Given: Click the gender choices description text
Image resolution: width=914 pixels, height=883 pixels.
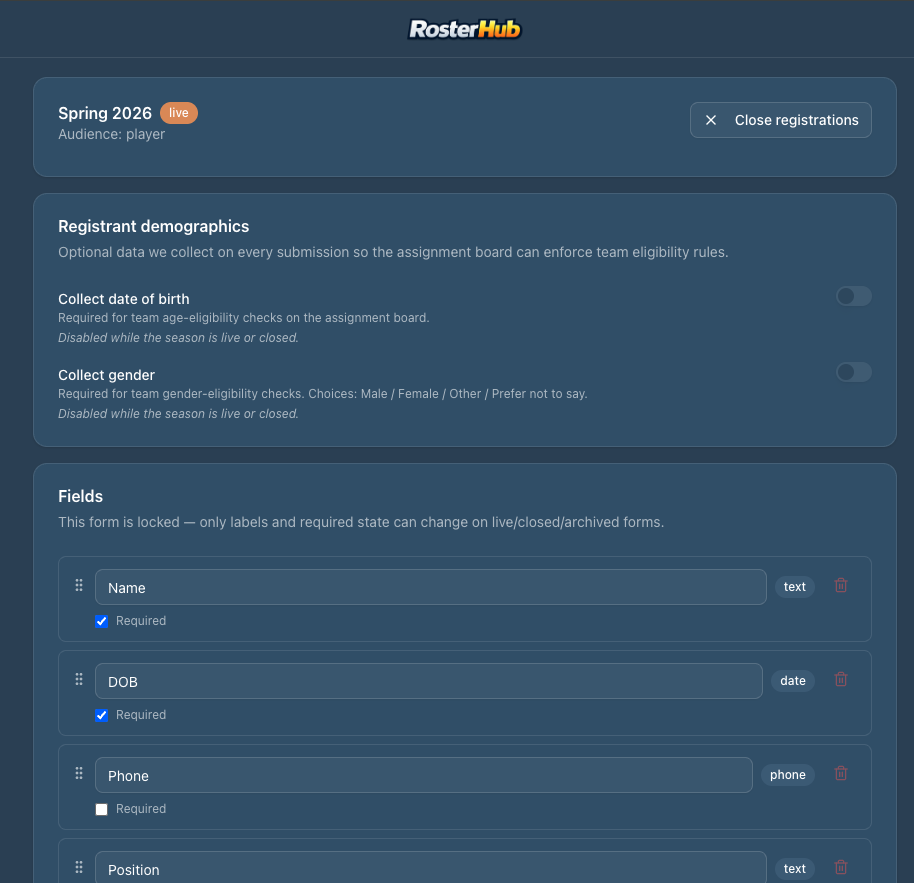Looking at the screenshot, I should 322,394.
